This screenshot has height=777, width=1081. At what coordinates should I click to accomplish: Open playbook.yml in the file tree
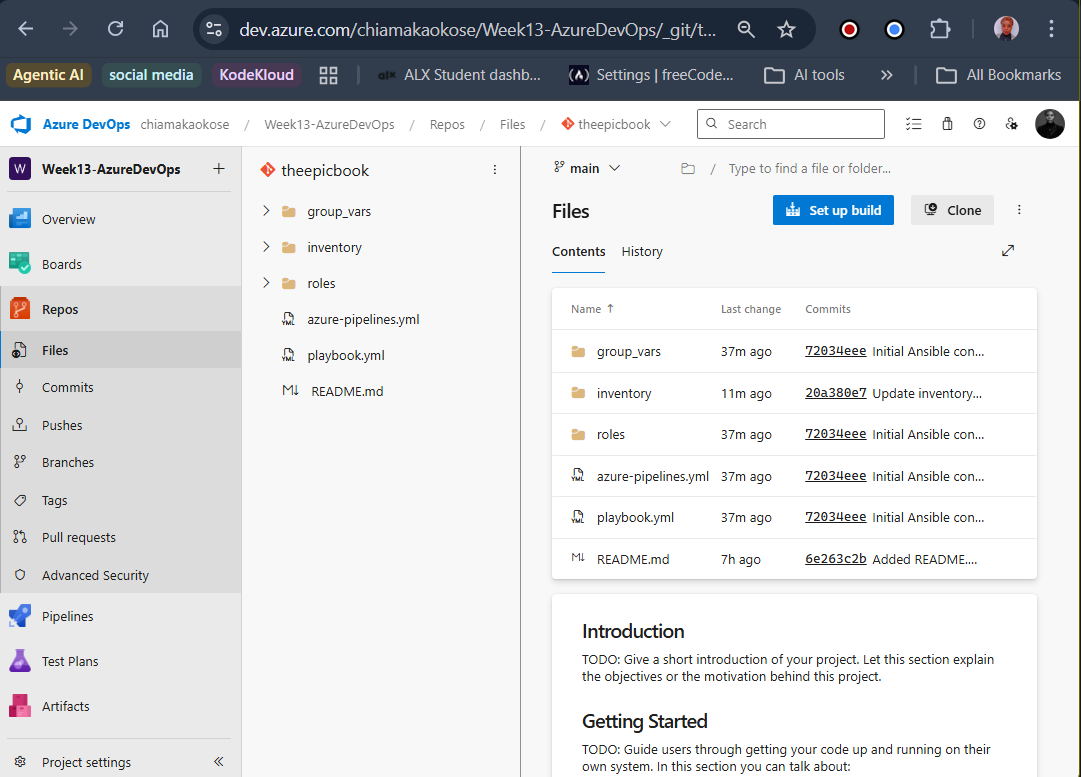click(x=345, y=355)
